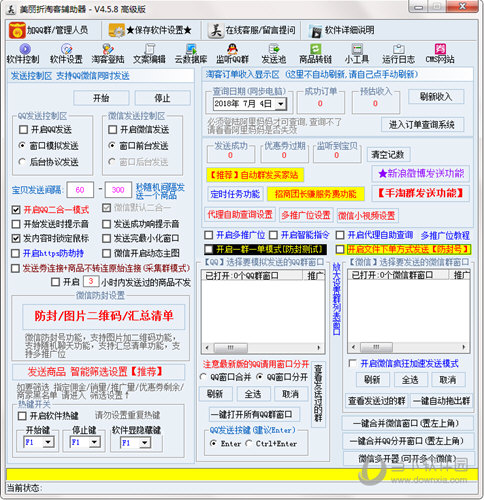This screenshot has width=484, height=500.
Task: Enable 开启多推广位 checkbox
Action: (209, 235)
